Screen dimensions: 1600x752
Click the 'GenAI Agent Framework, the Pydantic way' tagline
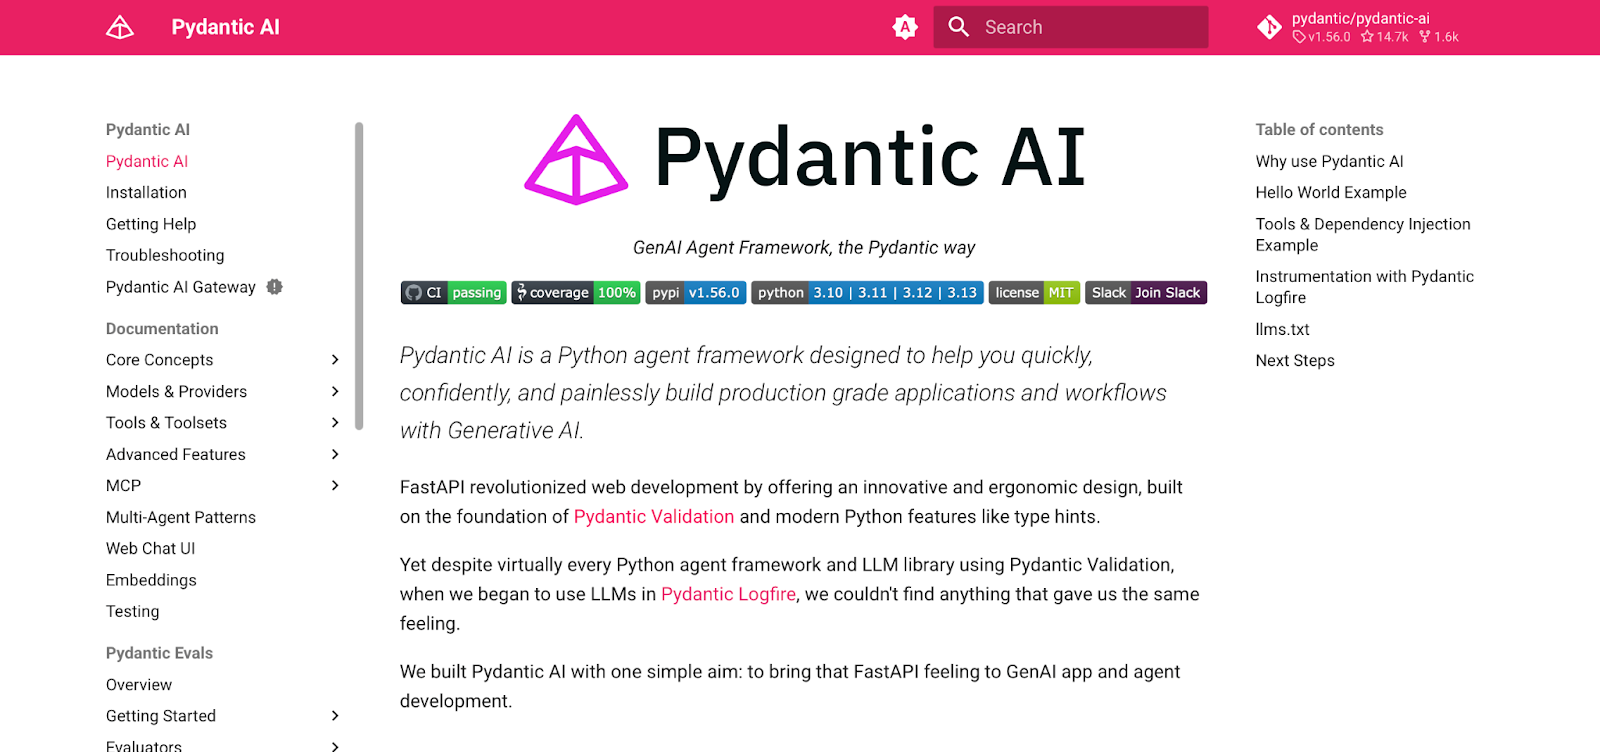804,248
